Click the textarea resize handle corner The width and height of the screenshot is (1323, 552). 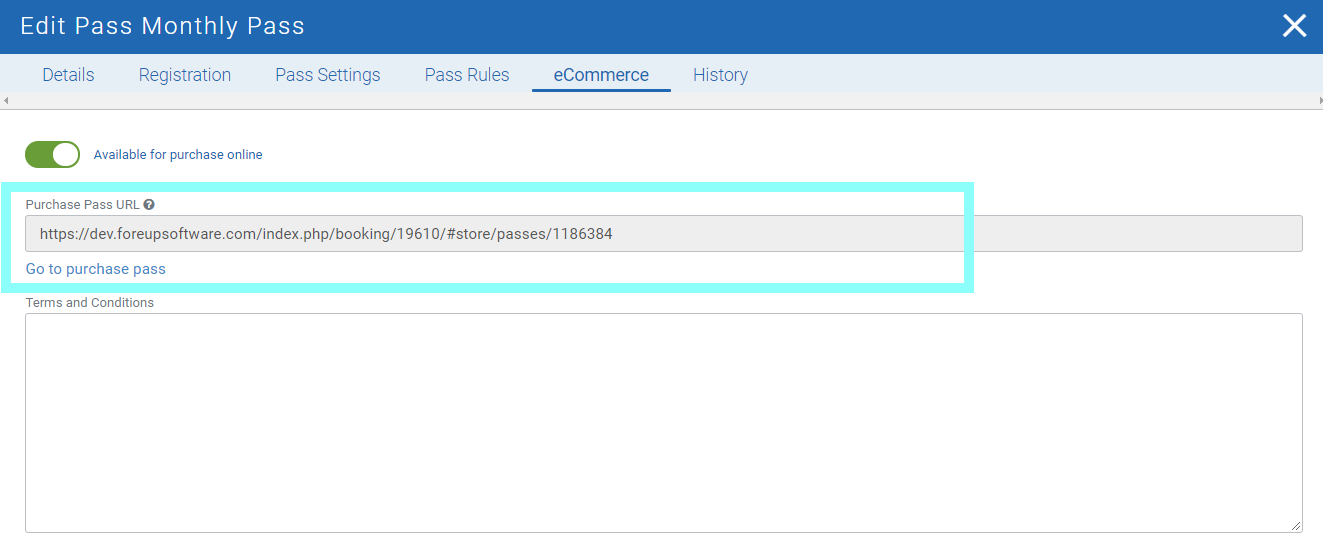point(1296,526)
